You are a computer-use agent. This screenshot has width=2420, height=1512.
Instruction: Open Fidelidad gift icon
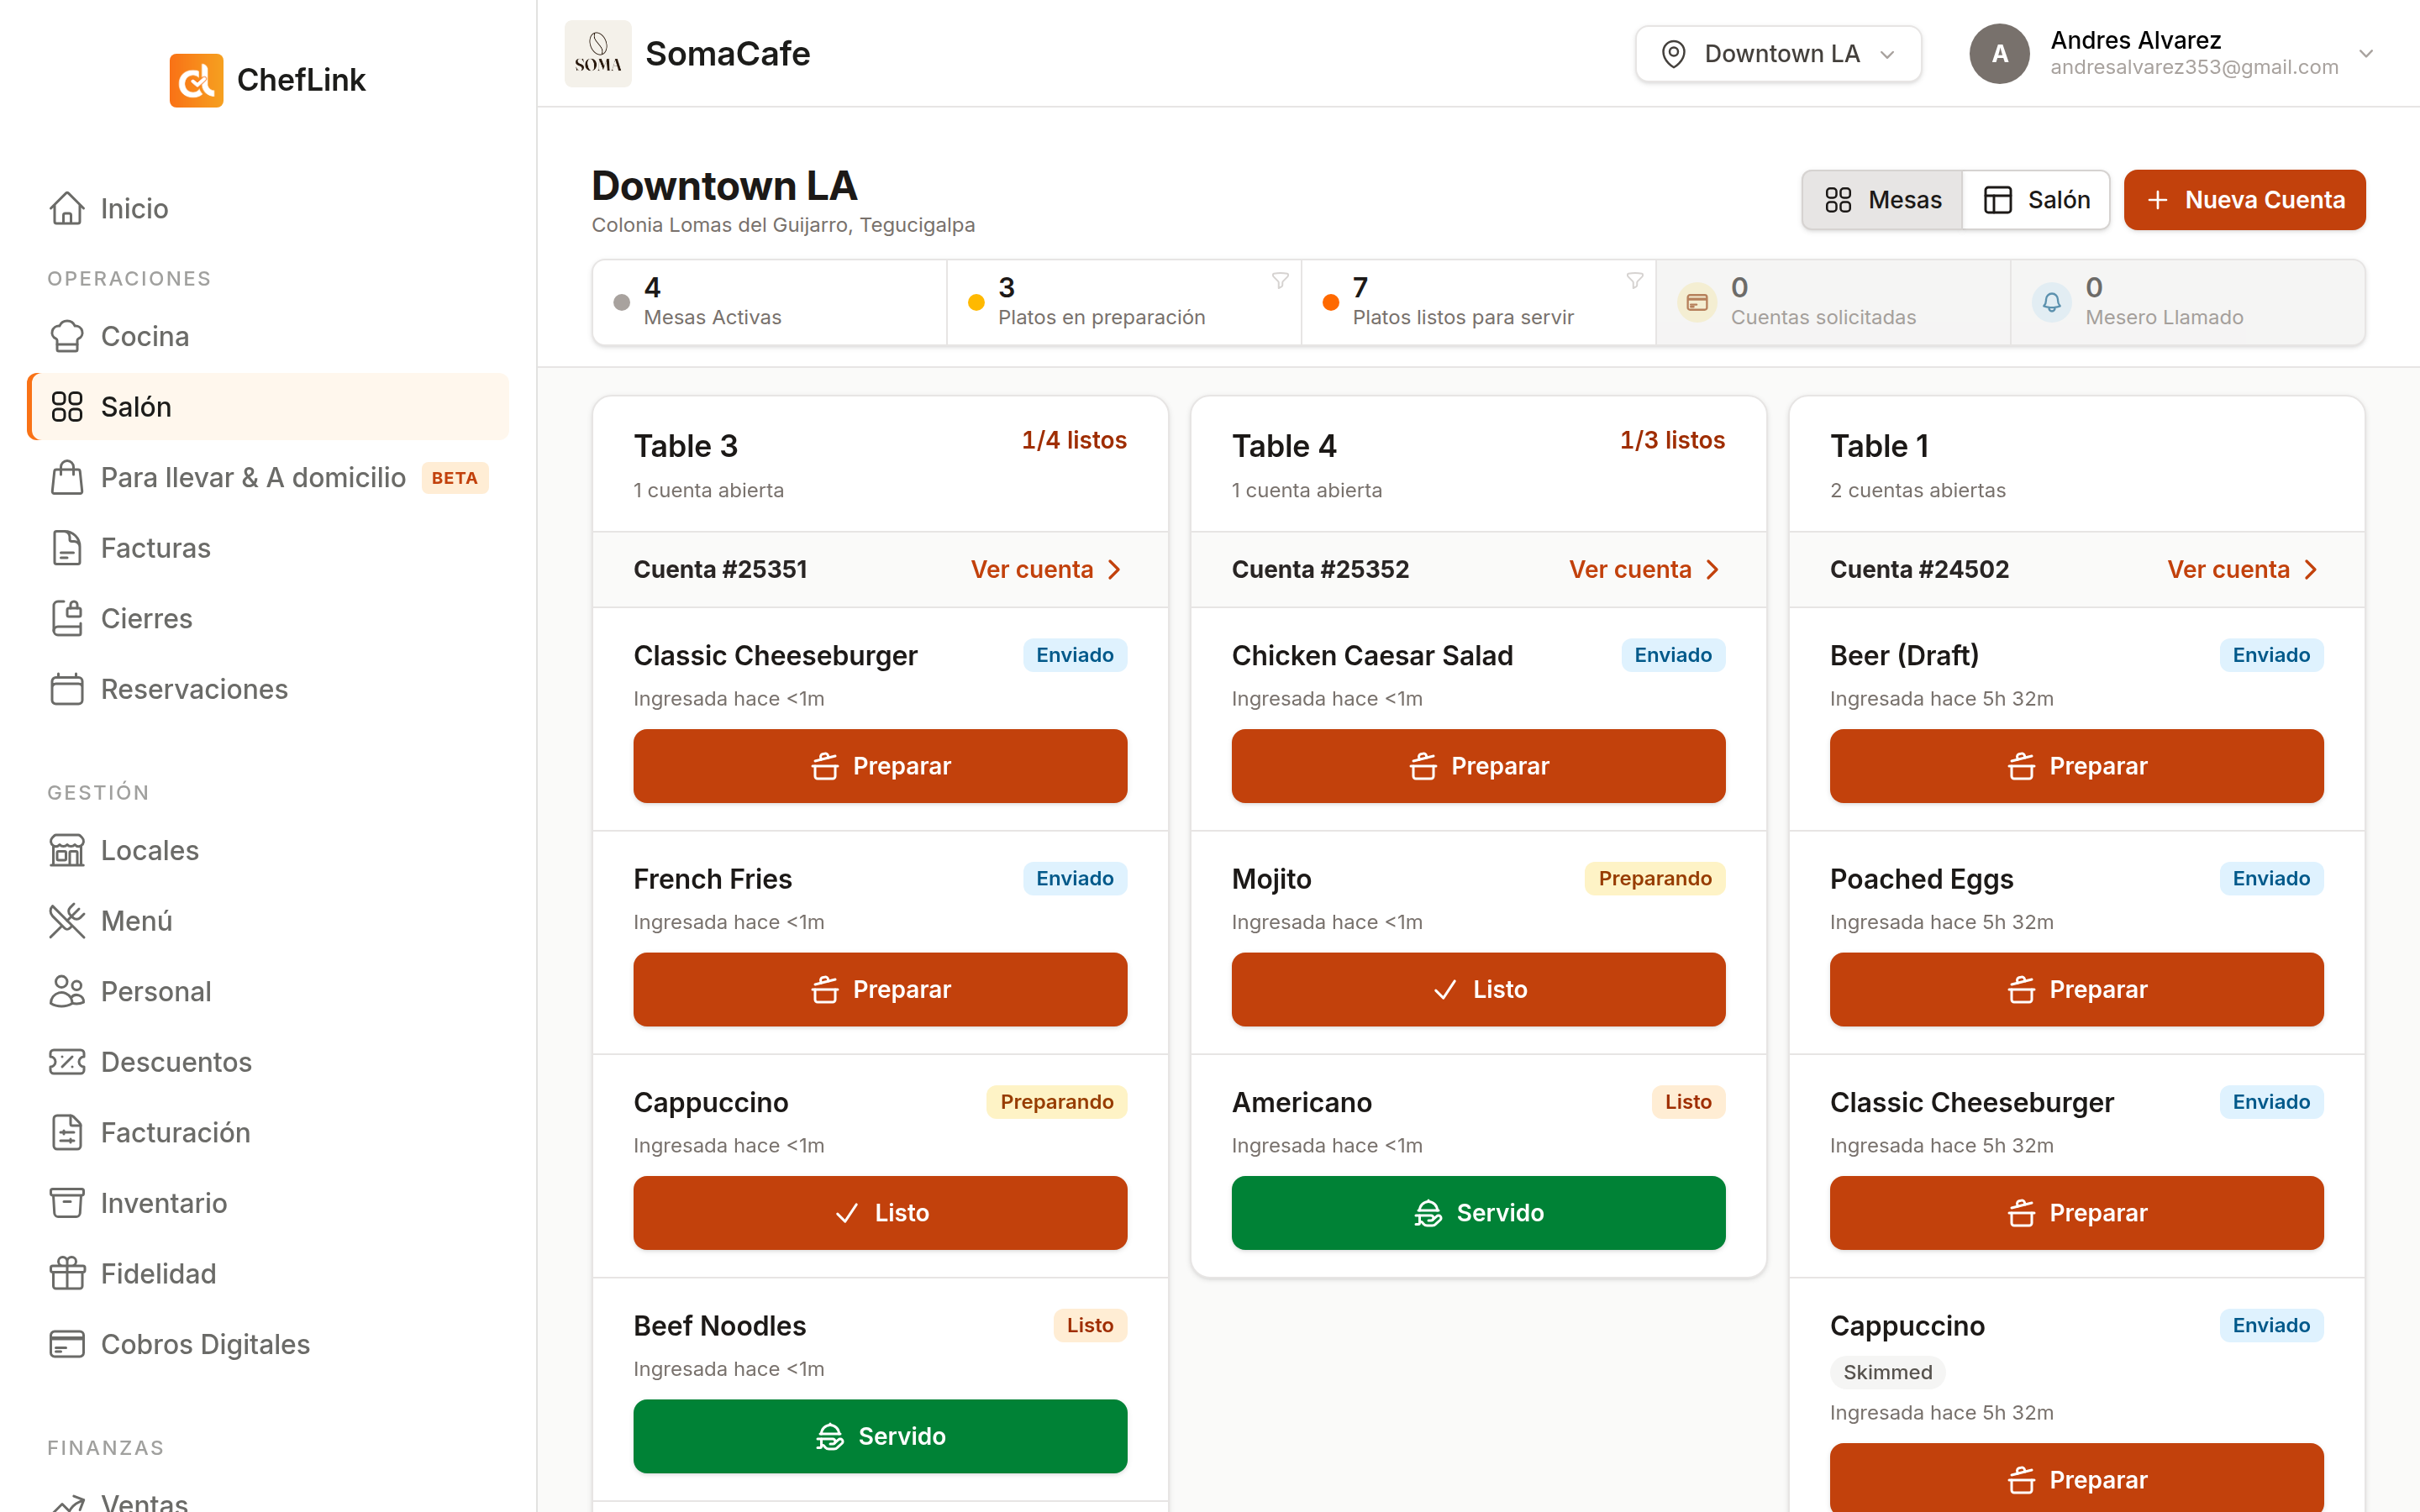(x=67, y=1273)
